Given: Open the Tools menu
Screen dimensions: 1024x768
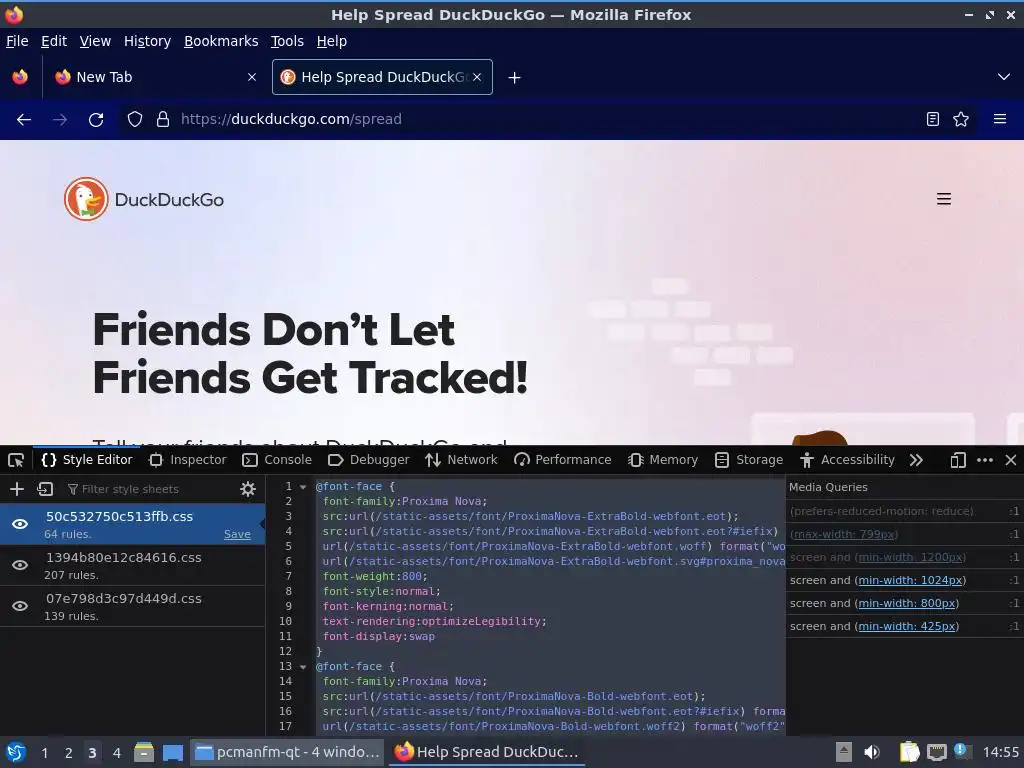Looking at the screenshot, I should (287, 41).
